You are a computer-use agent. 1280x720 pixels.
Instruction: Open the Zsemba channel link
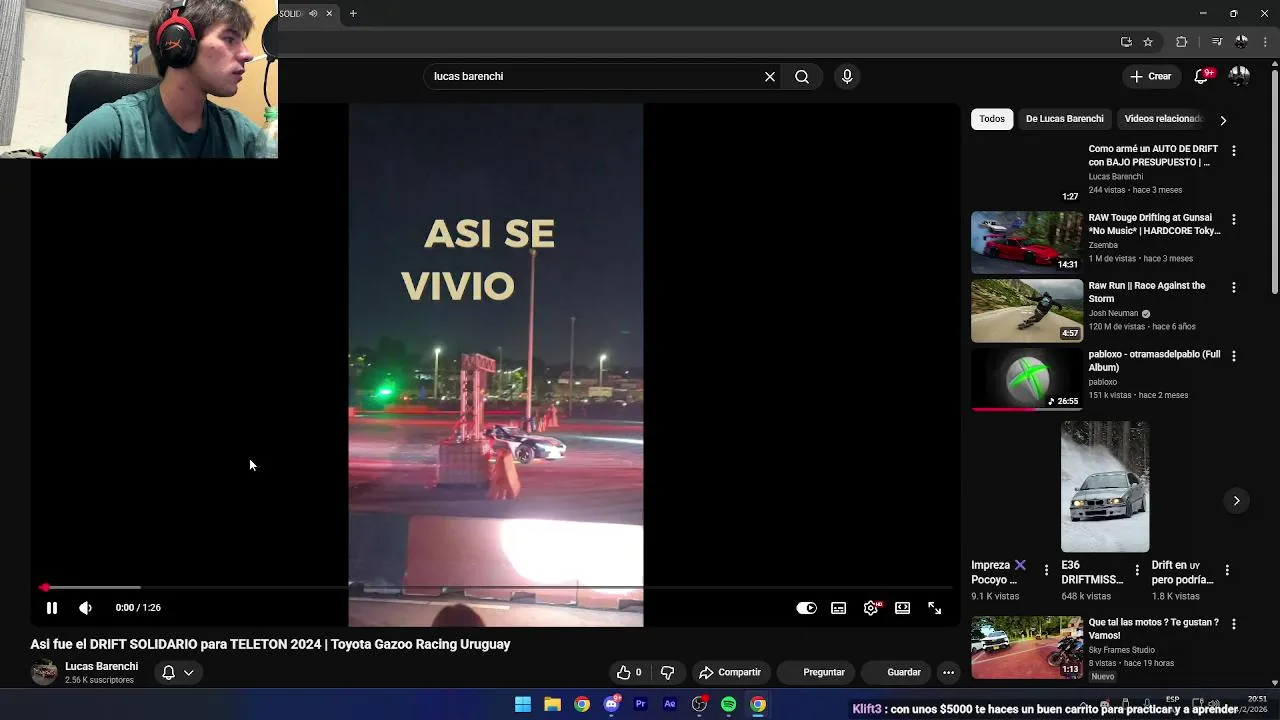tap(1103, 245)
